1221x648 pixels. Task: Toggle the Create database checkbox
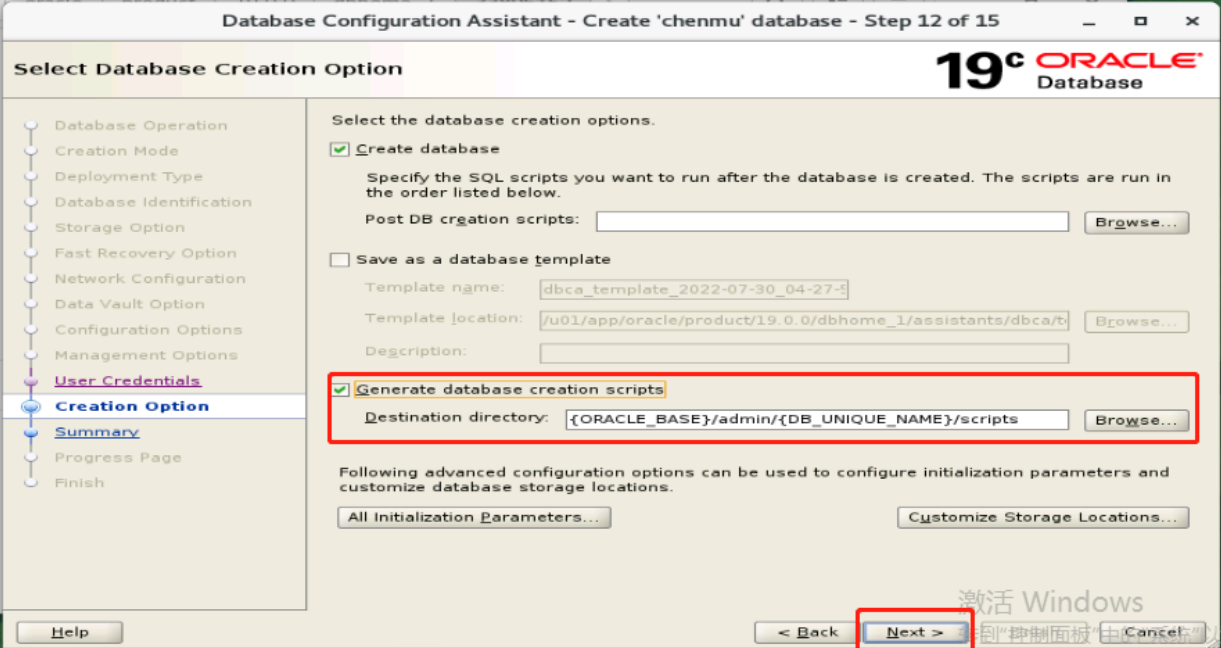[x=340, y=149]
